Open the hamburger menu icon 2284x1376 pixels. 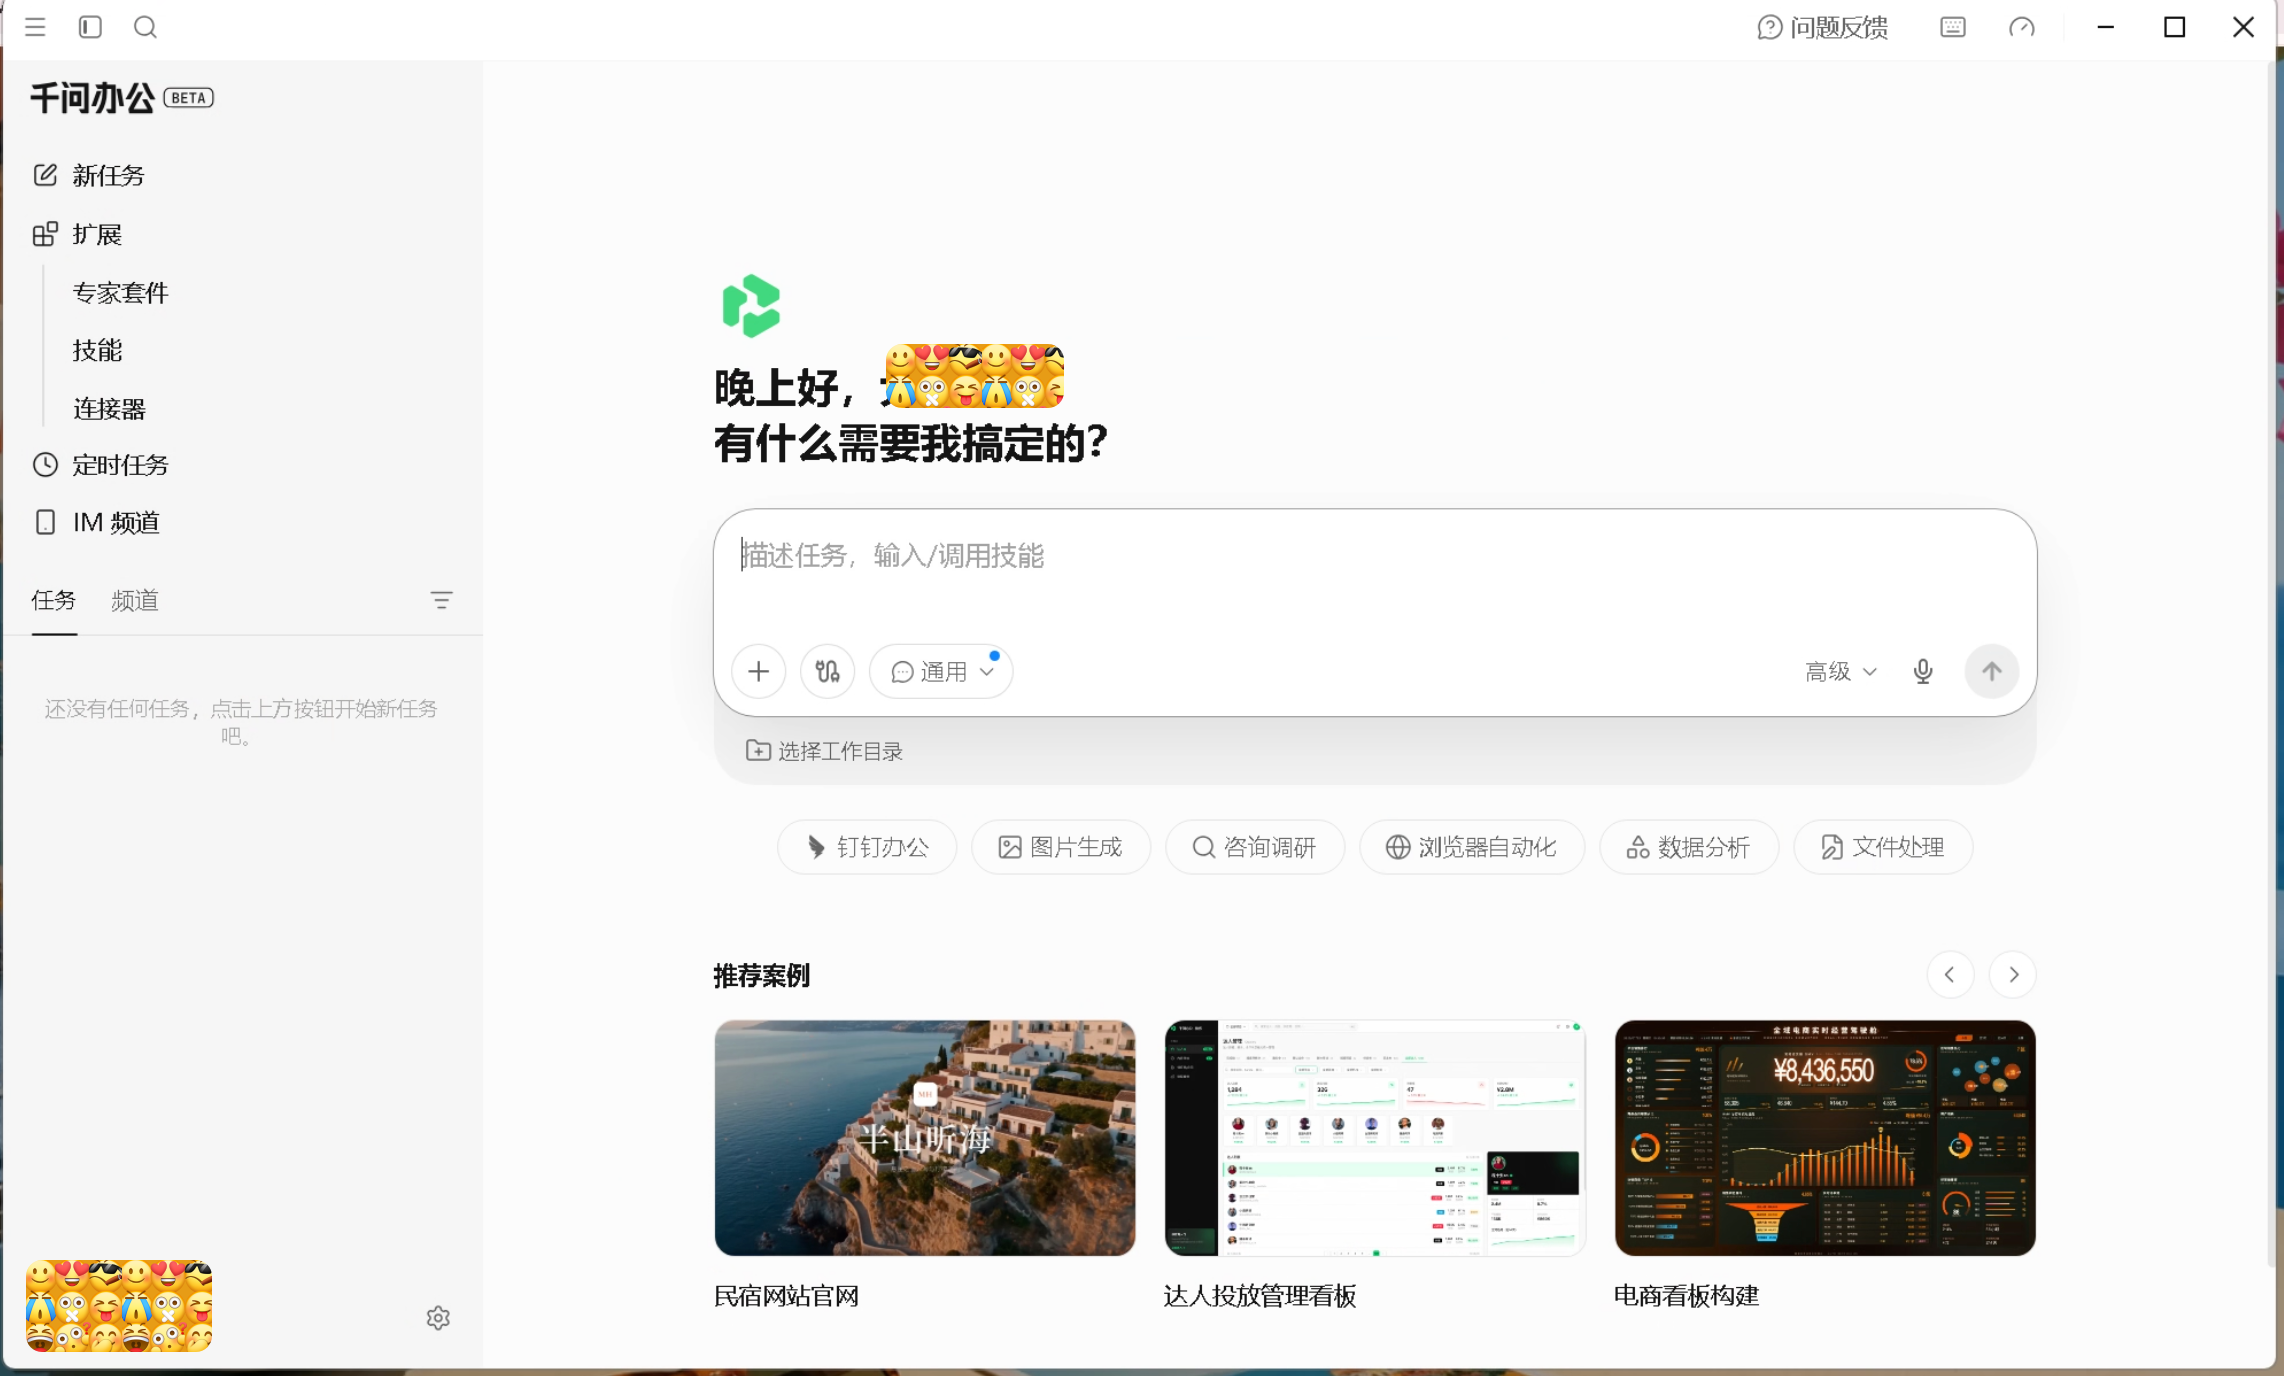tap(35, 27)
